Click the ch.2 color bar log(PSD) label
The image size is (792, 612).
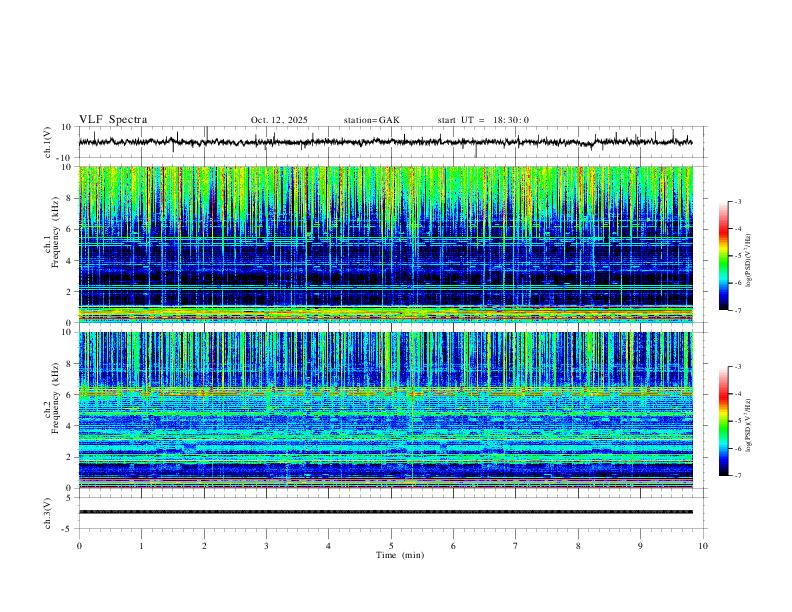pos(749,425)
